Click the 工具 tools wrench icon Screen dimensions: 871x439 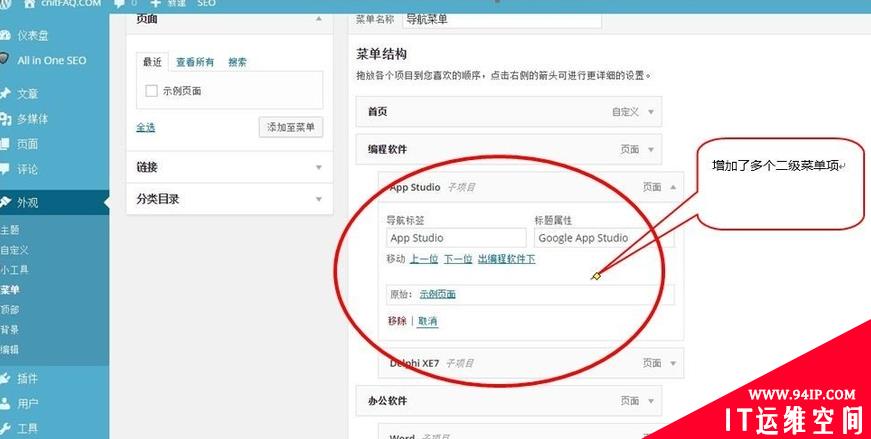(x=5, y=428)
